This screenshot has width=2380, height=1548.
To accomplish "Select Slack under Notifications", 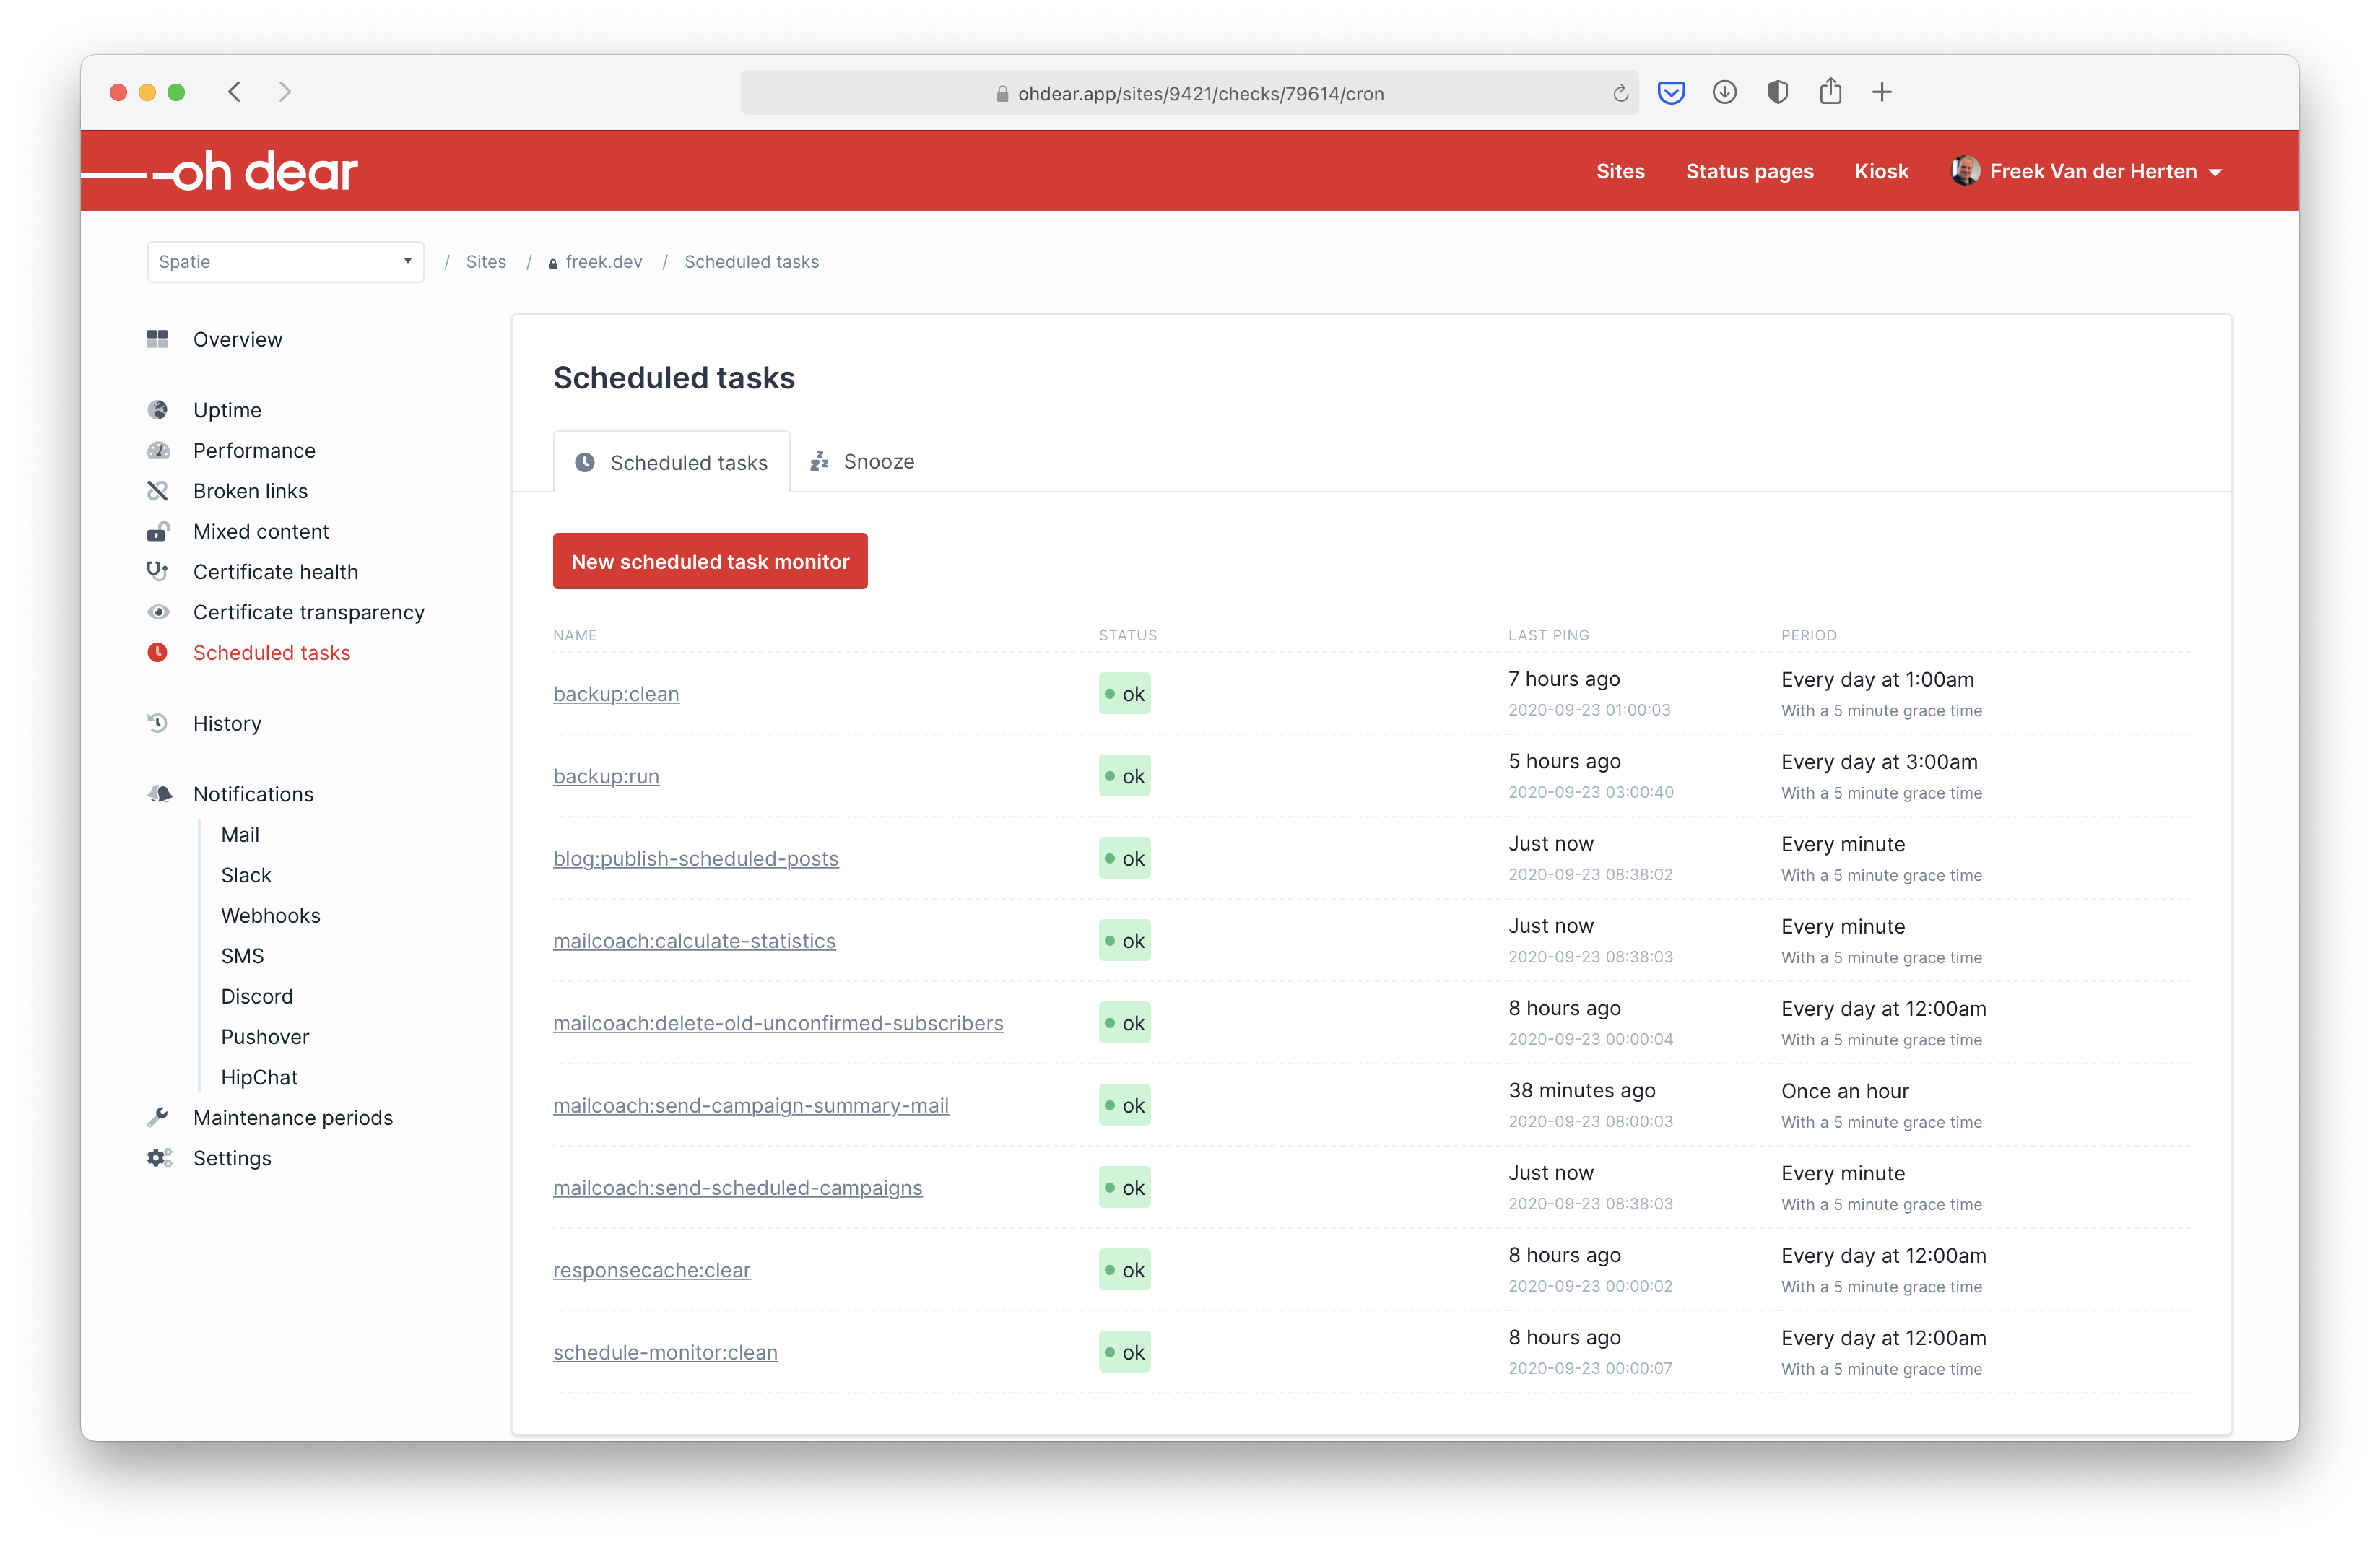I will [246, 875].
